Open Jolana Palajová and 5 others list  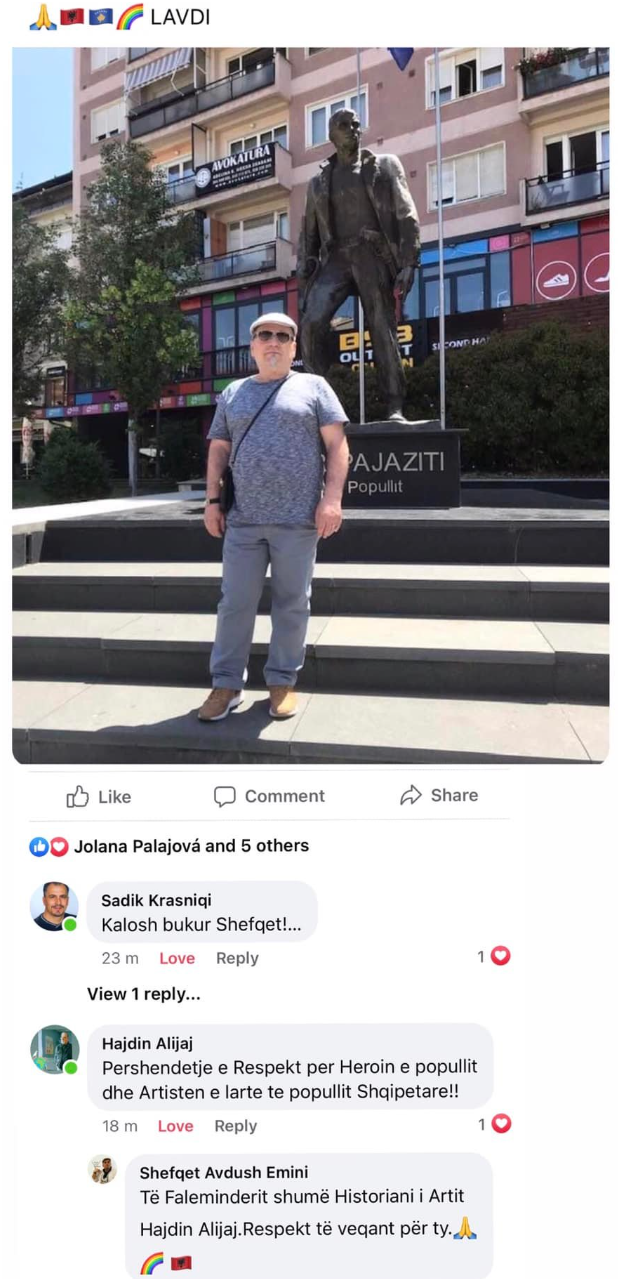[x=191, y=846]
